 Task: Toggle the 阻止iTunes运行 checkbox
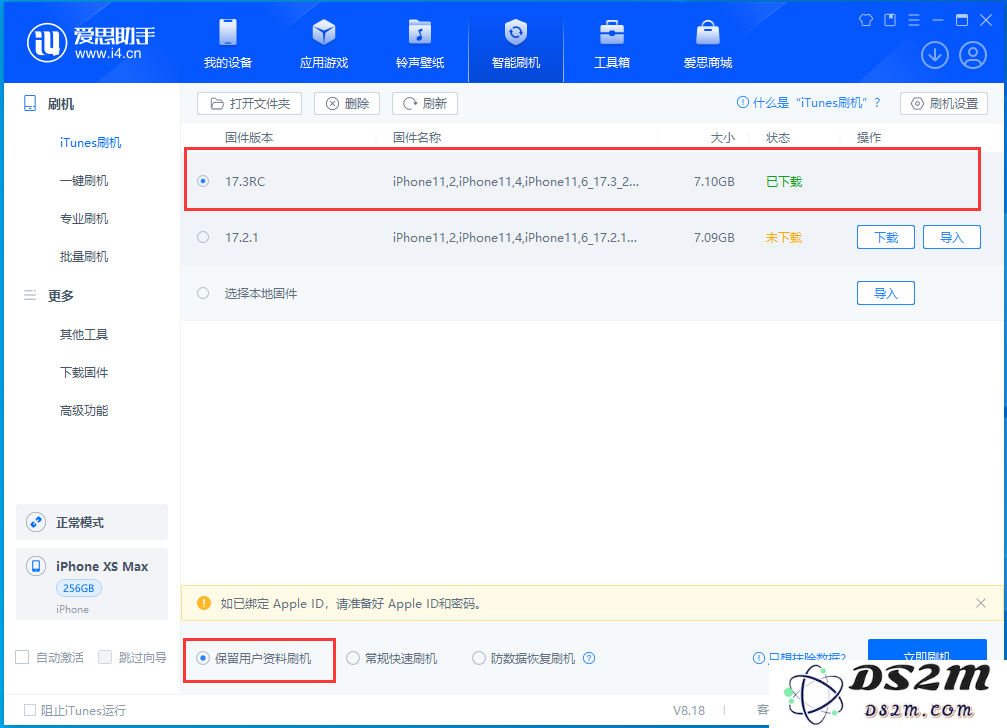30,710
